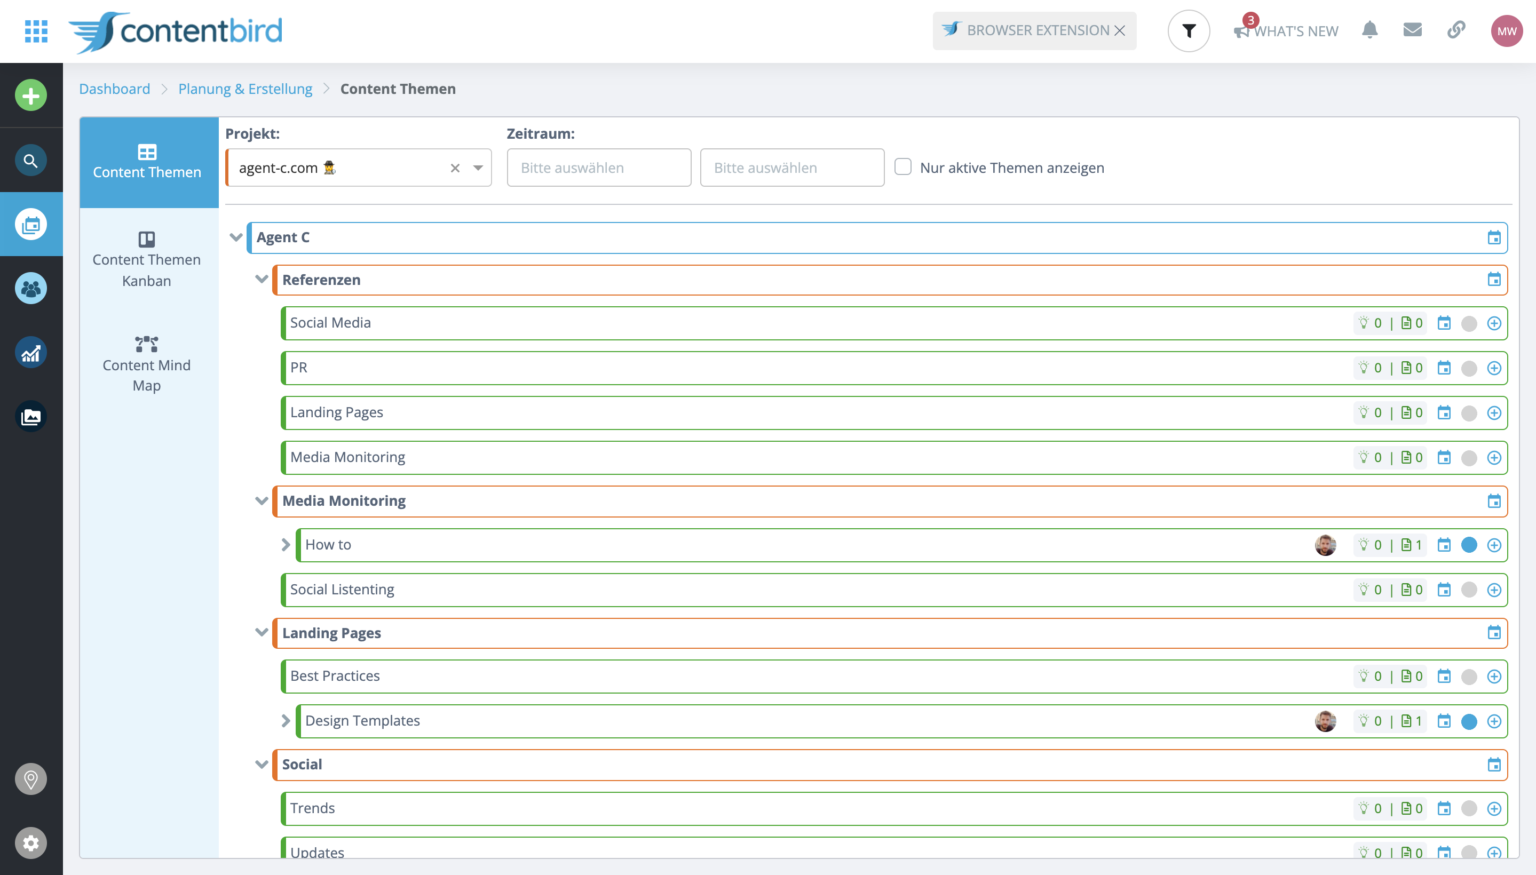The image size is (1536, 875).
Task: Open the apps grid menu icon
Action: point(36,31)
